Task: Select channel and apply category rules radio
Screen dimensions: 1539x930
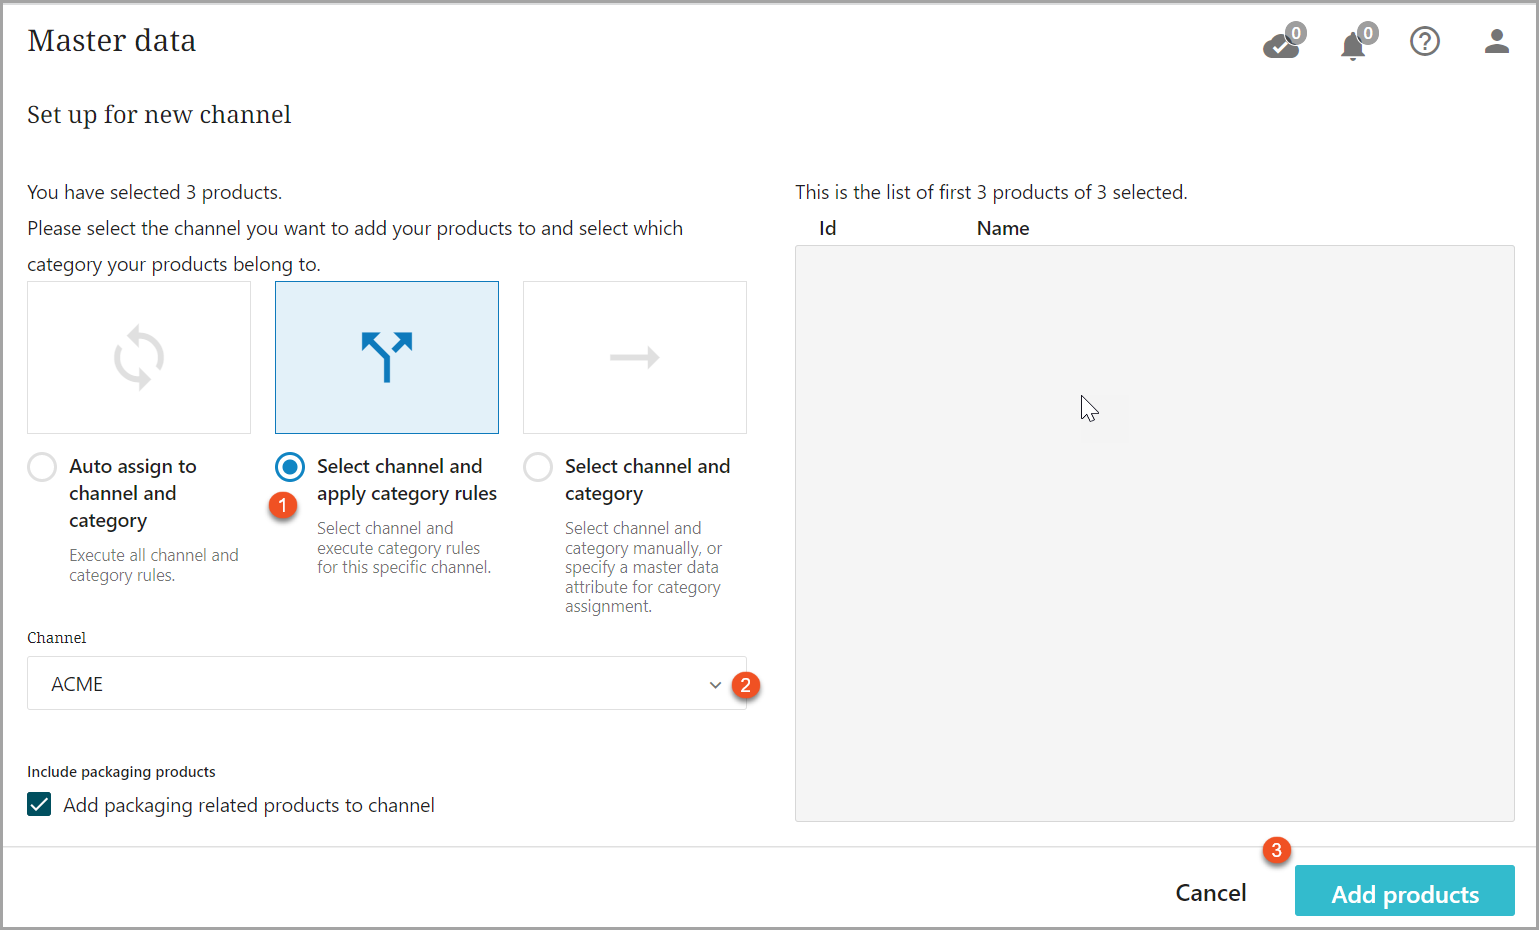Action: click(290, 467)
